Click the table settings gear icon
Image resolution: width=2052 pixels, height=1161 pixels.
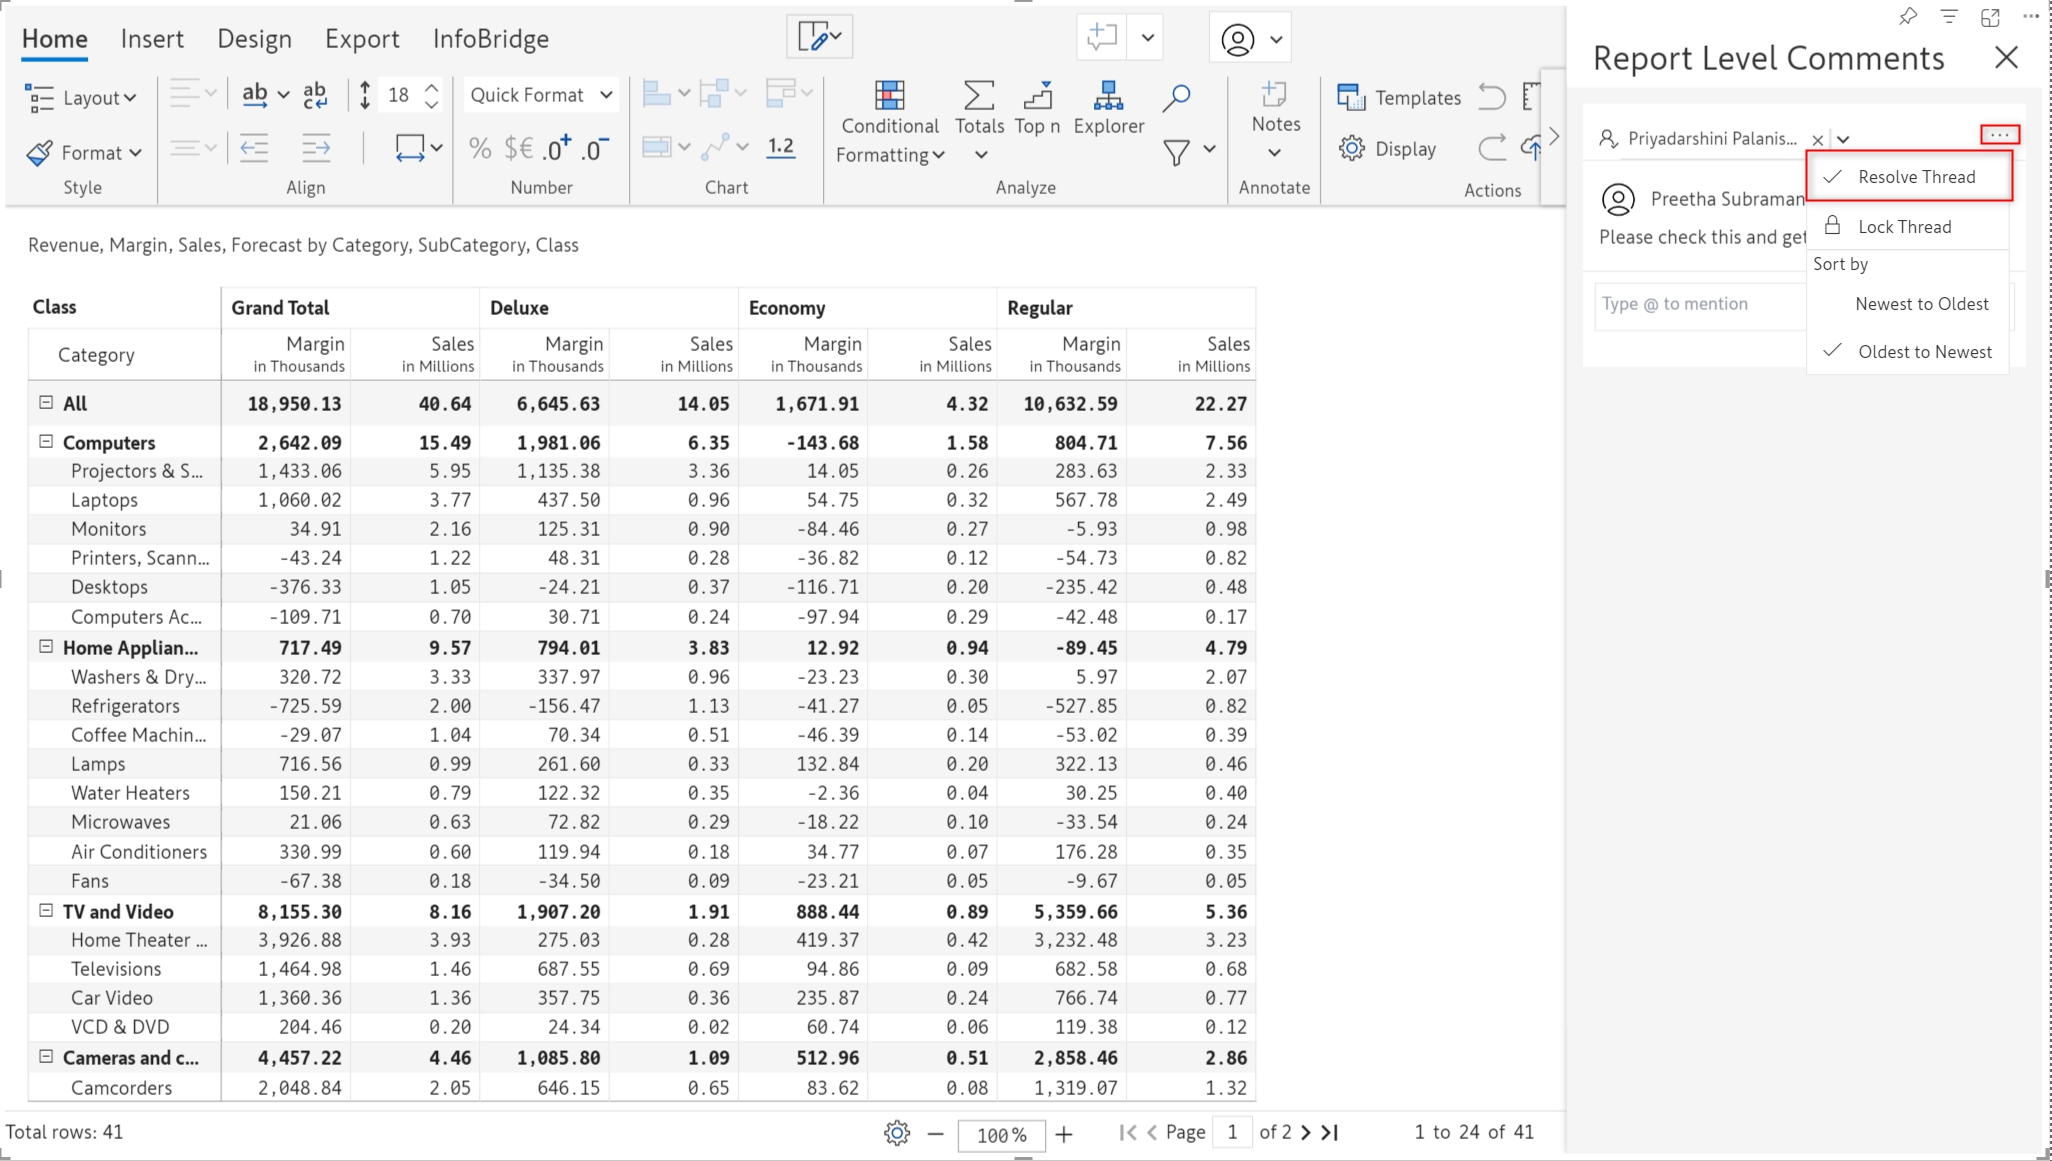tap(896, 1133)
